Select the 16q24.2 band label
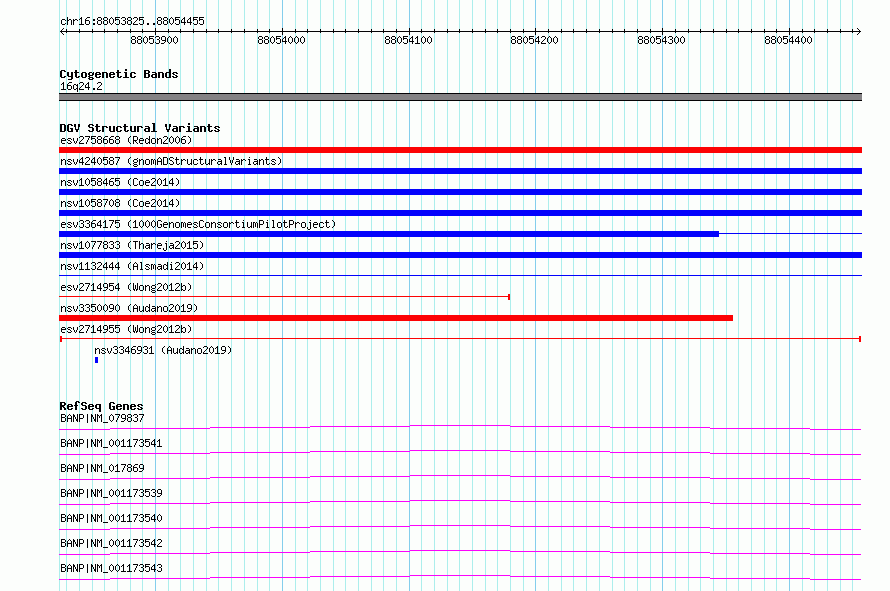 (81, 86)
